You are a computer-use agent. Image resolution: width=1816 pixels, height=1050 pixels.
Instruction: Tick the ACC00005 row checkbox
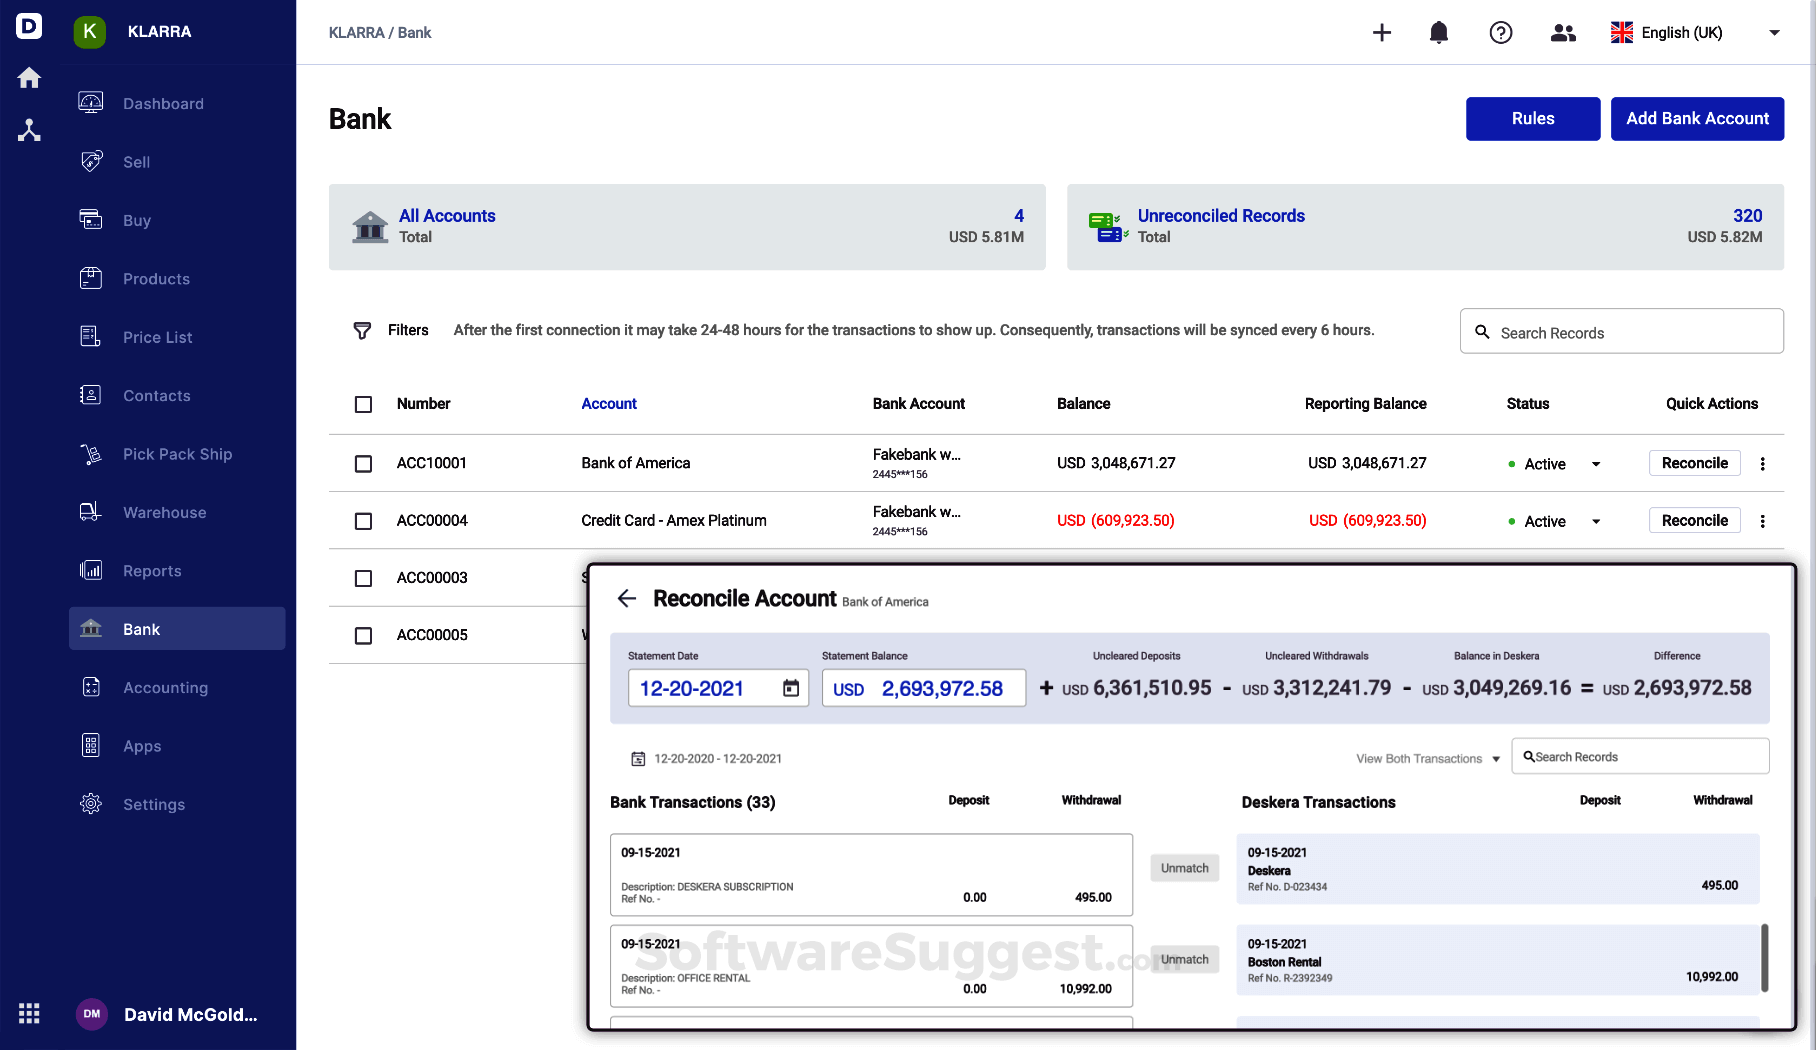[363, 635]
